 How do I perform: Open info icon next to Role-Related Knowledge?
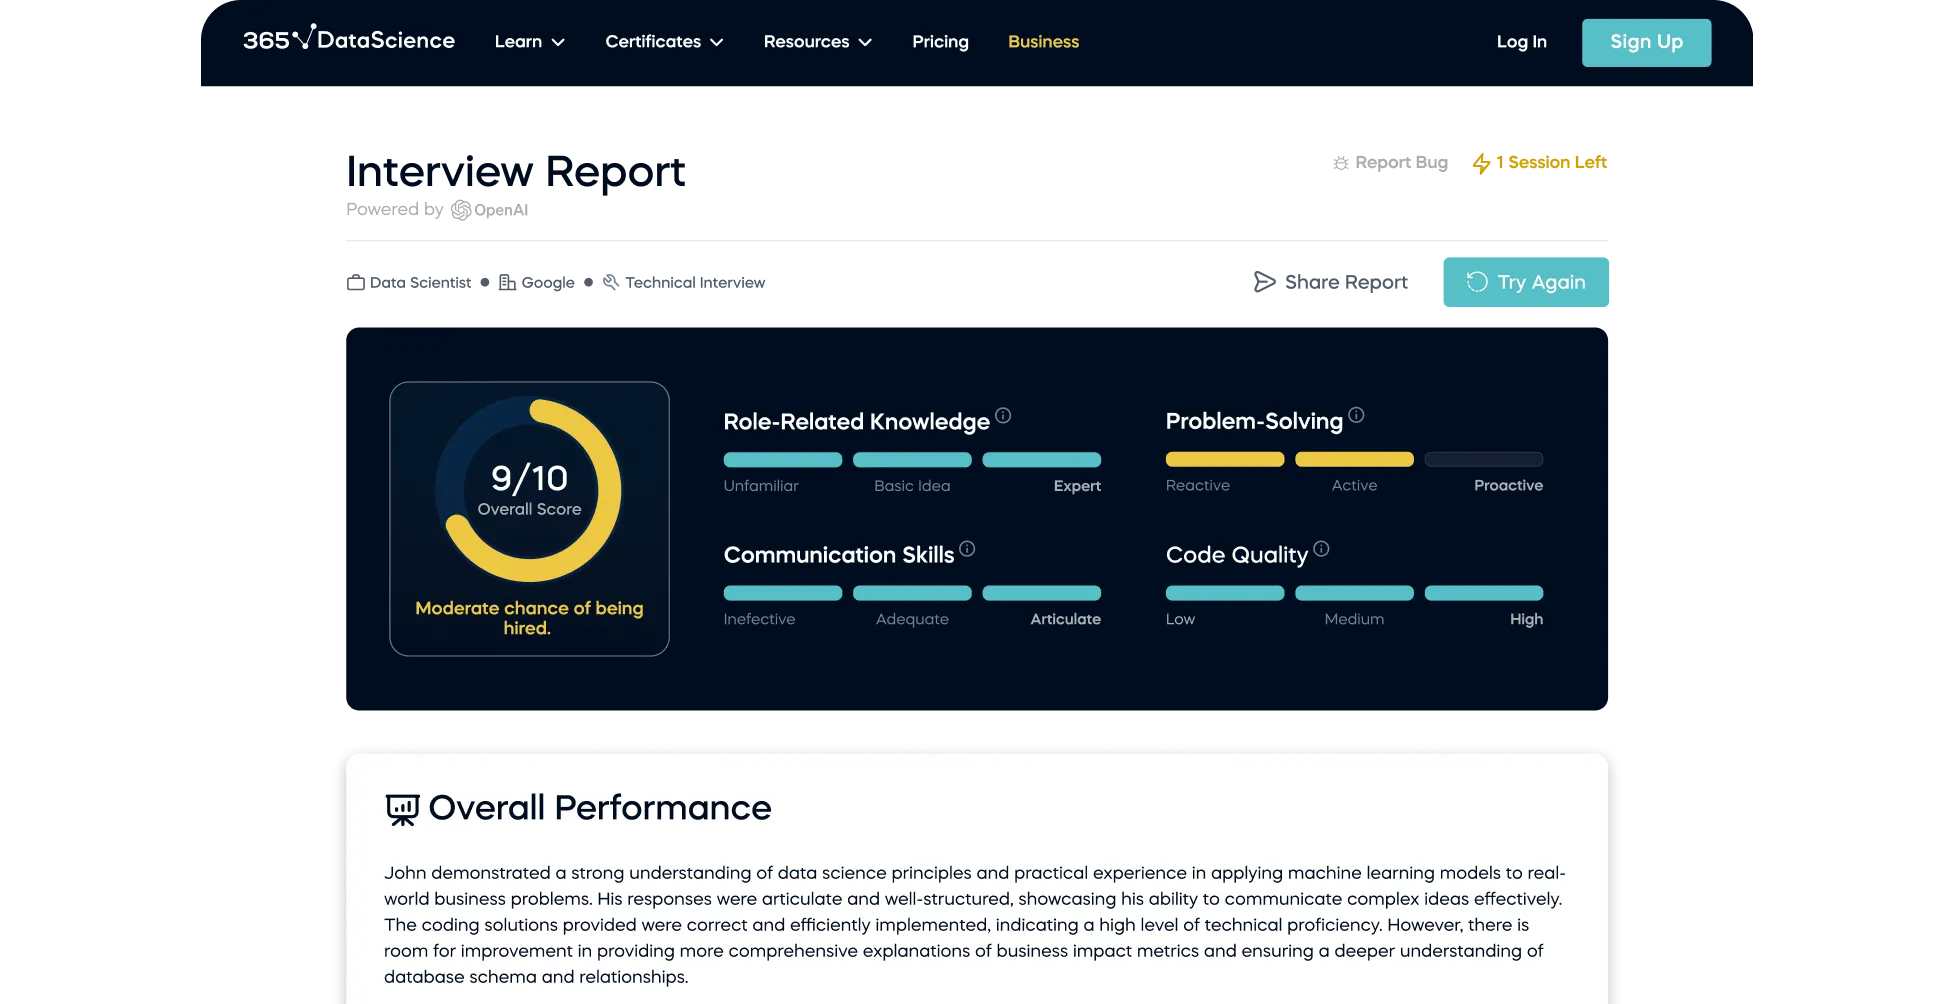tap(1003, 415)
